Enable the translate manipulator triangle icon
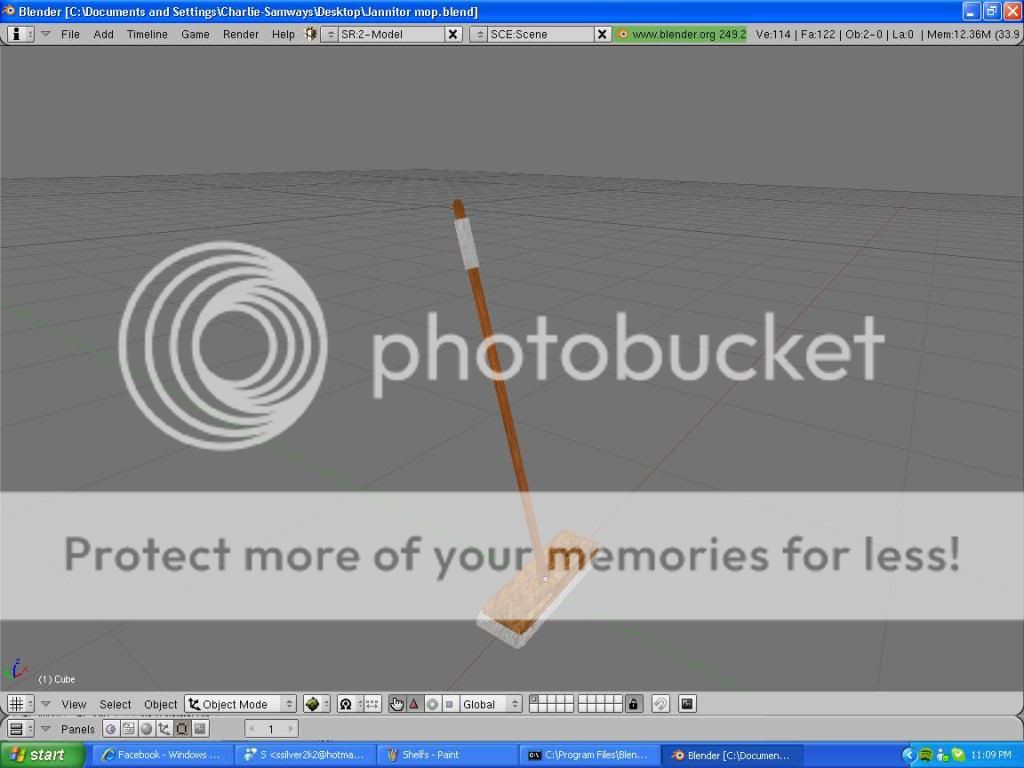Viewport: 1024px width, 768px height. [x=414, y=704]
